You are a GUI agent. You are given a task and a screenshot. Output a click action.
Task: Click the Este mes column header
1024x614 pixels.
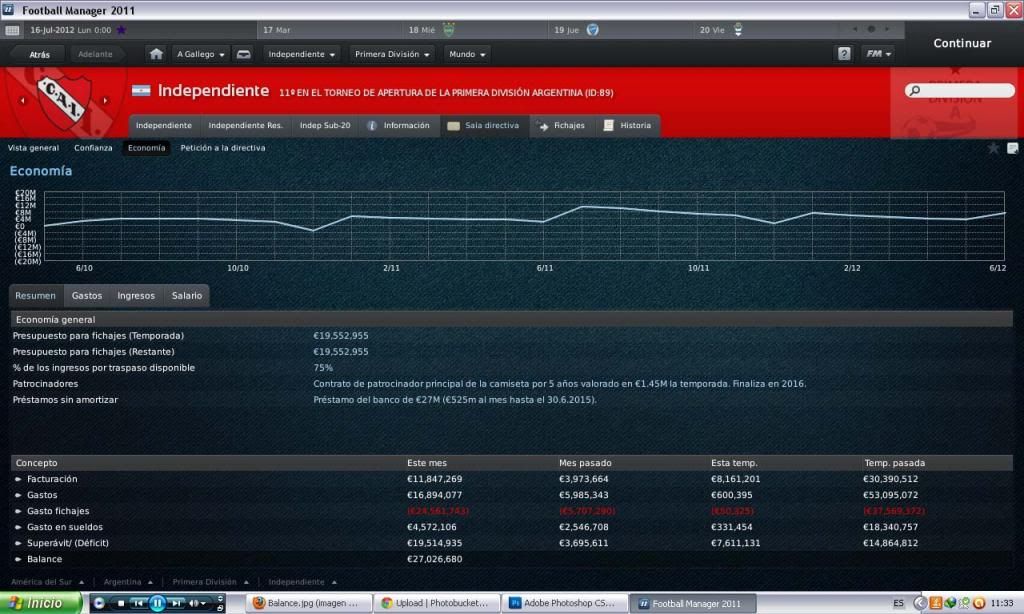coord(426,463)
